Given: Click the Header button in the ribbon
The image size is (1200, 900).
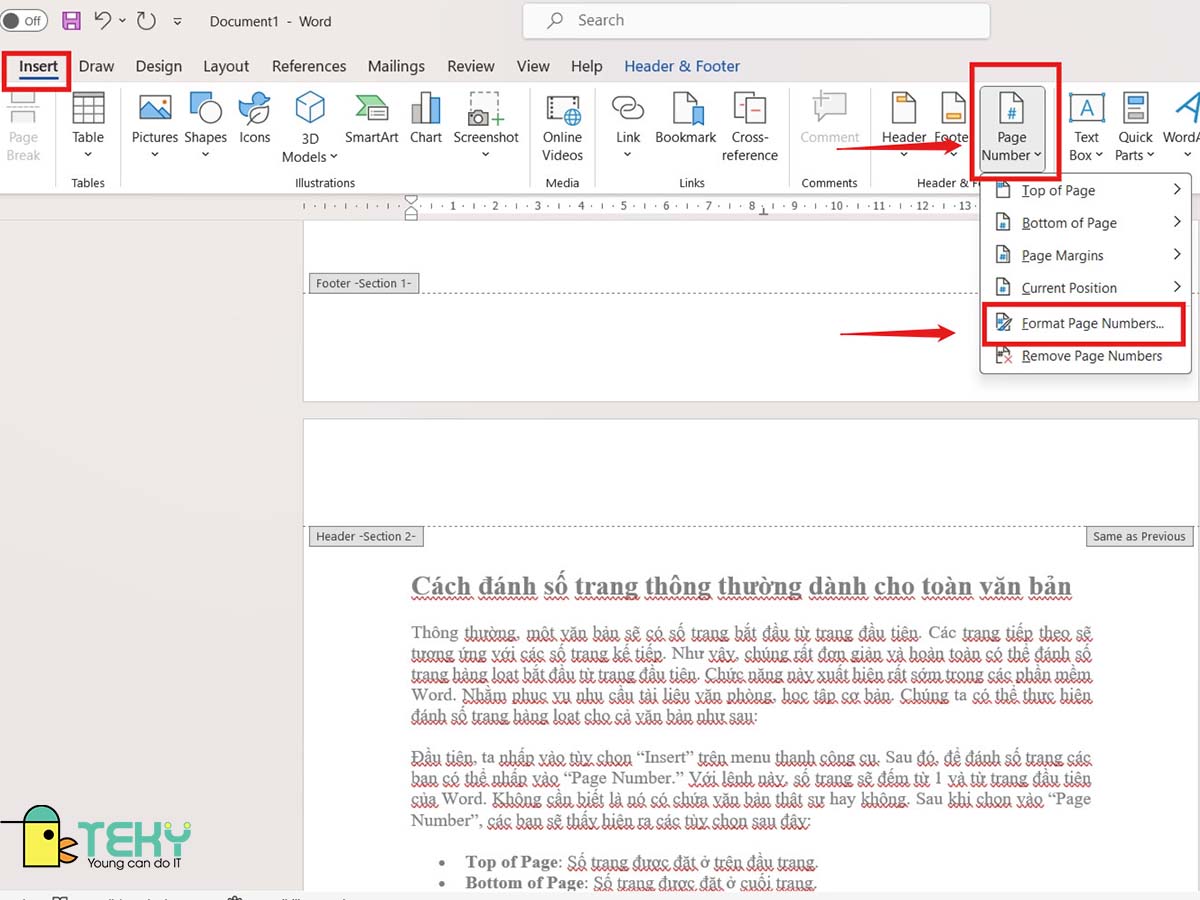Looking at the screenshot, I should point(904,126).
